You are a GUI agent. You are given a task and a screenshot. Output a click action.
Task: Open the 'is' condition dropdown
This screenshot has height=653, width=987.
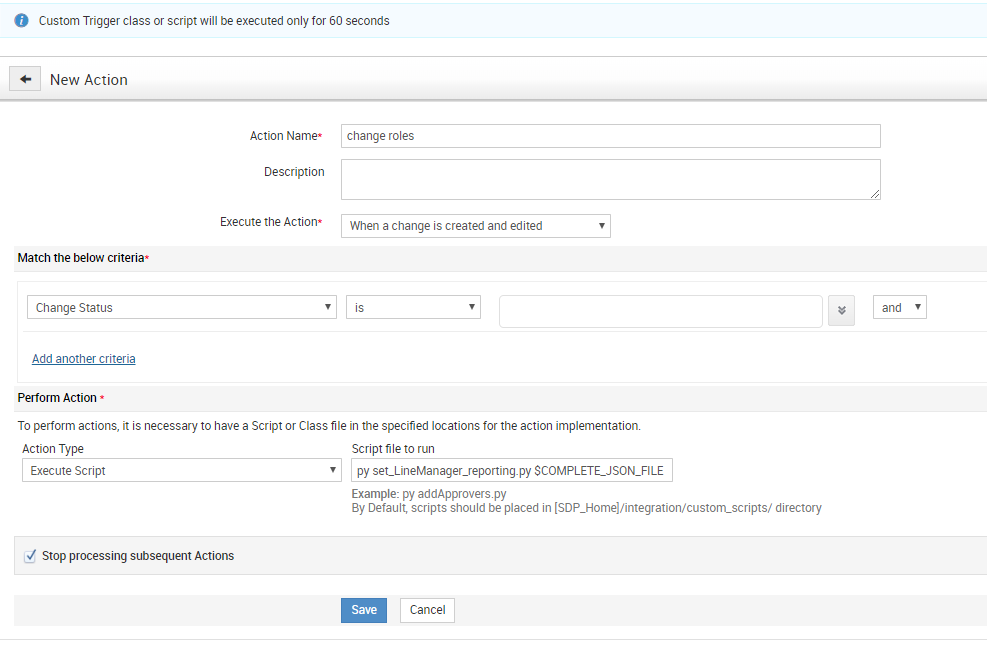413,308
